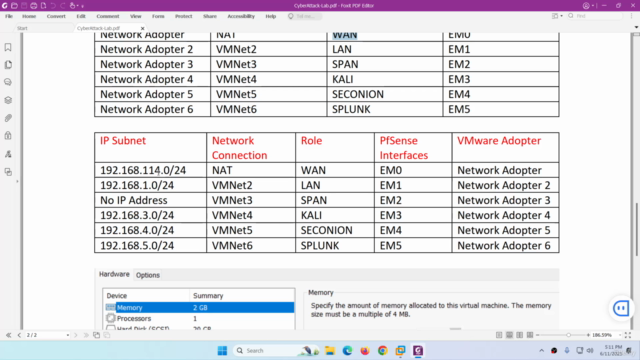Image resolution: width=640 pixels, height=360 pixels.
Task: Select continuous facing view mode icon
Action: click(x=530, y=335)
